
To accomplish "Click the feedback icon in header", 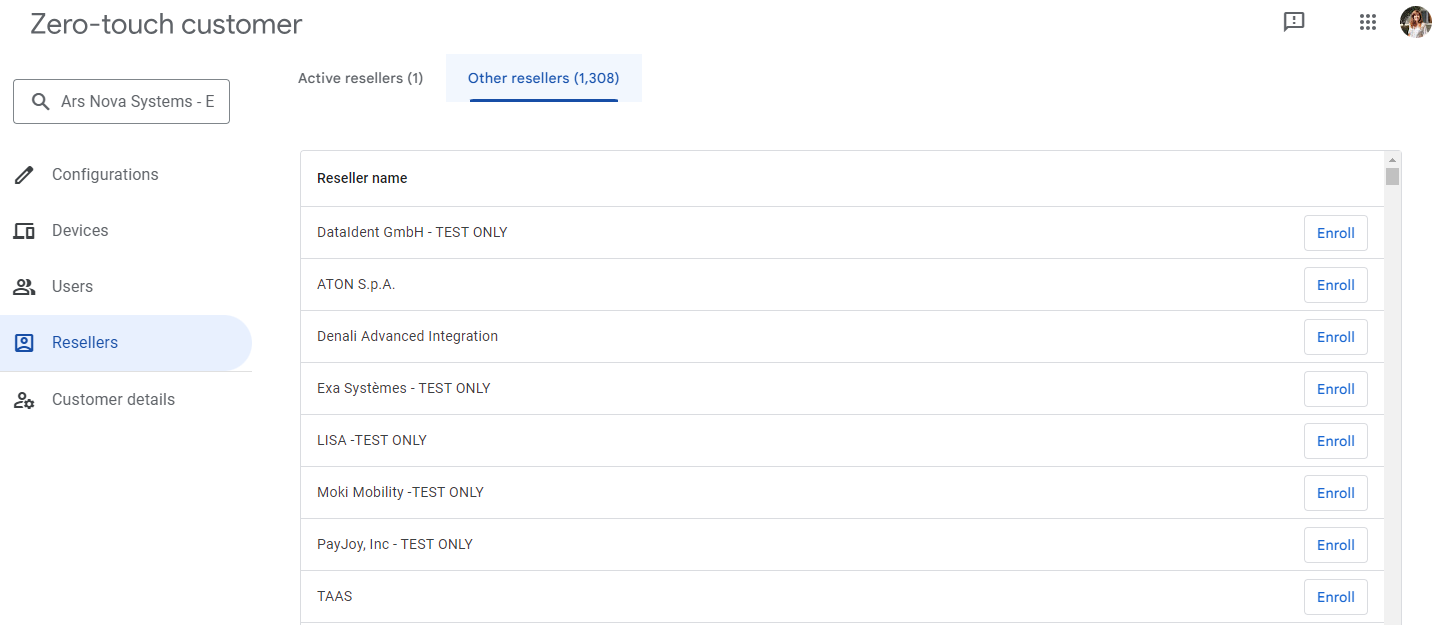I will (x=1294, y=22).
